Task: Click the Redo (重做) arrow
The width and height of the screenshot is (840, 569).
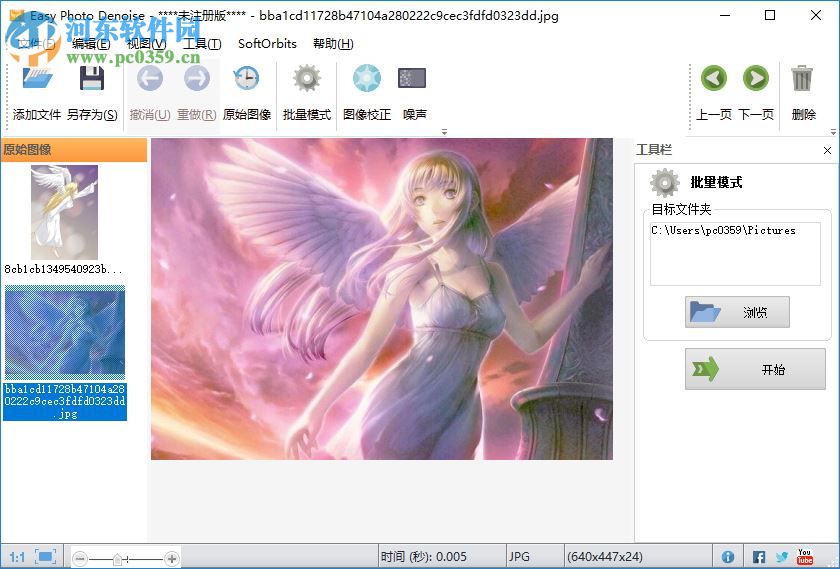Action: 197,79
